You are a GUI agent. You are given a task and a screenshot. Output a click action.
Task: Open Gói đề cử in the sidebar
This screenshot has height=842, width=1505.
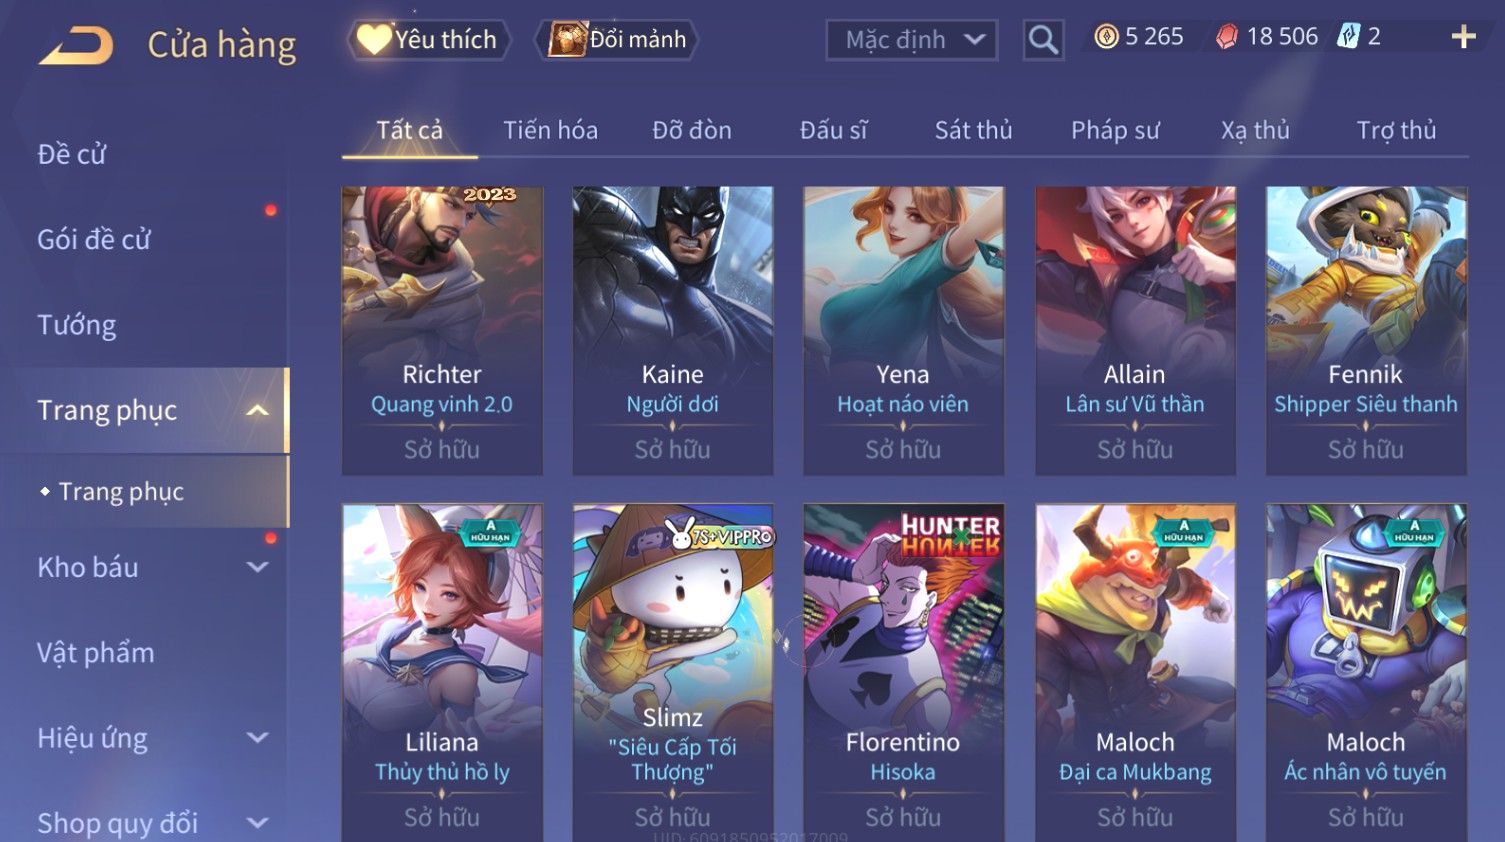[x=94, y=239]
